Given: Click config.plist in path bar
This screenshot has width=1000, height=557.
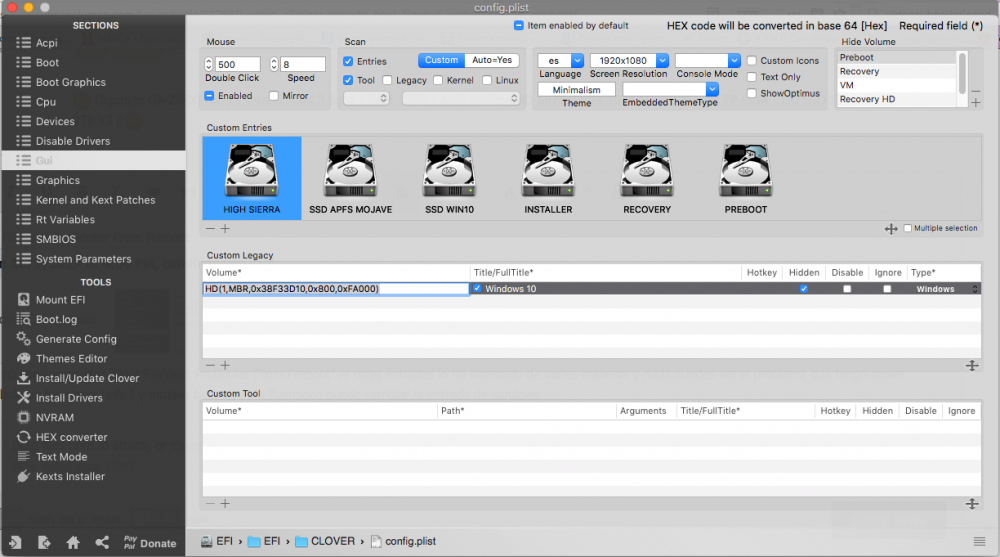Looking at the screenshot, I should (x=403, y=541).
